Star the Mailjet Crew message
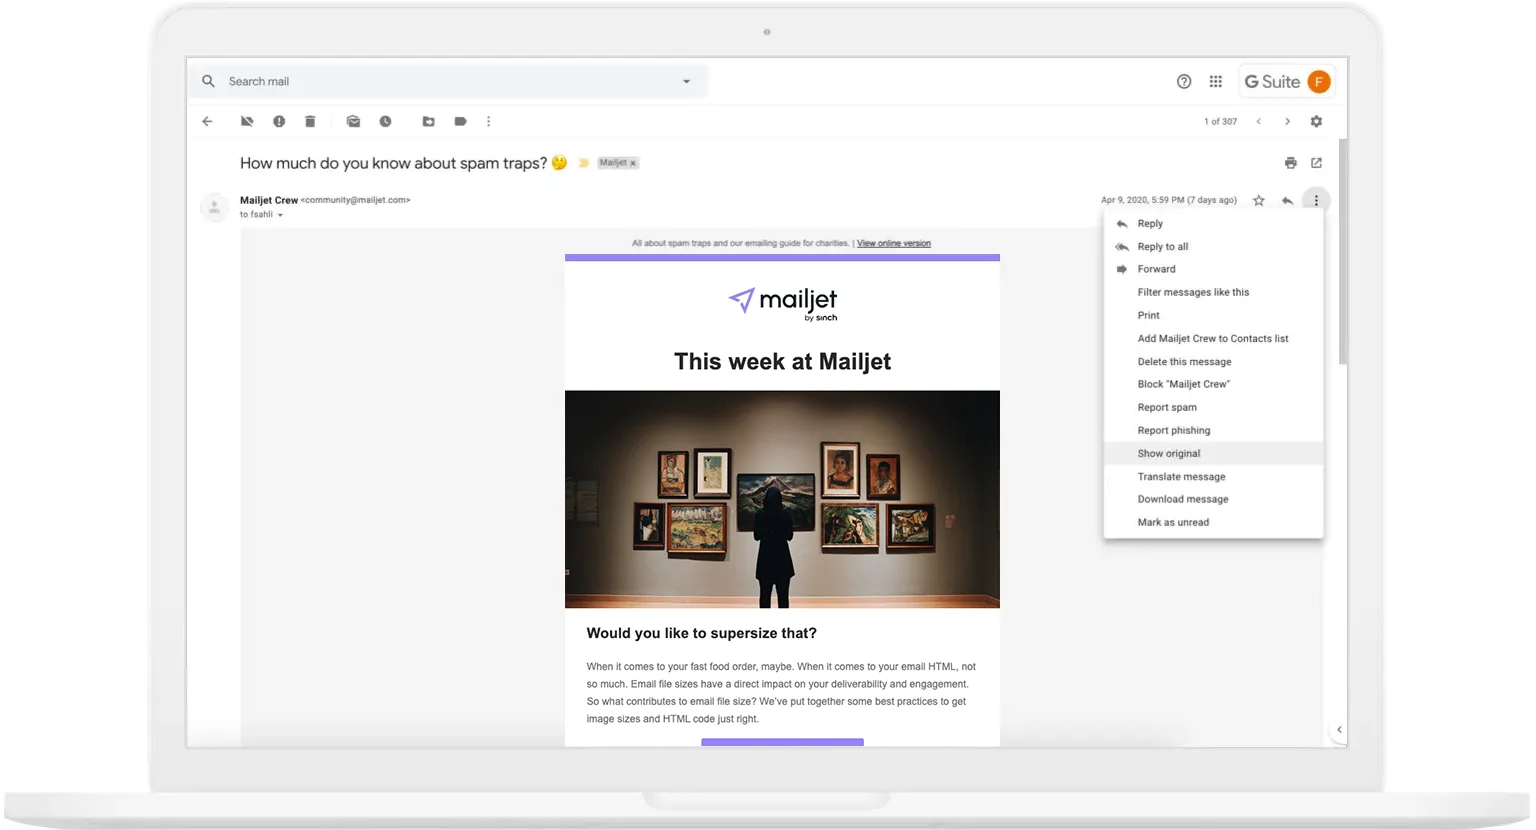The width and height of the screenshot is (1536, 830). point(1259,200)
